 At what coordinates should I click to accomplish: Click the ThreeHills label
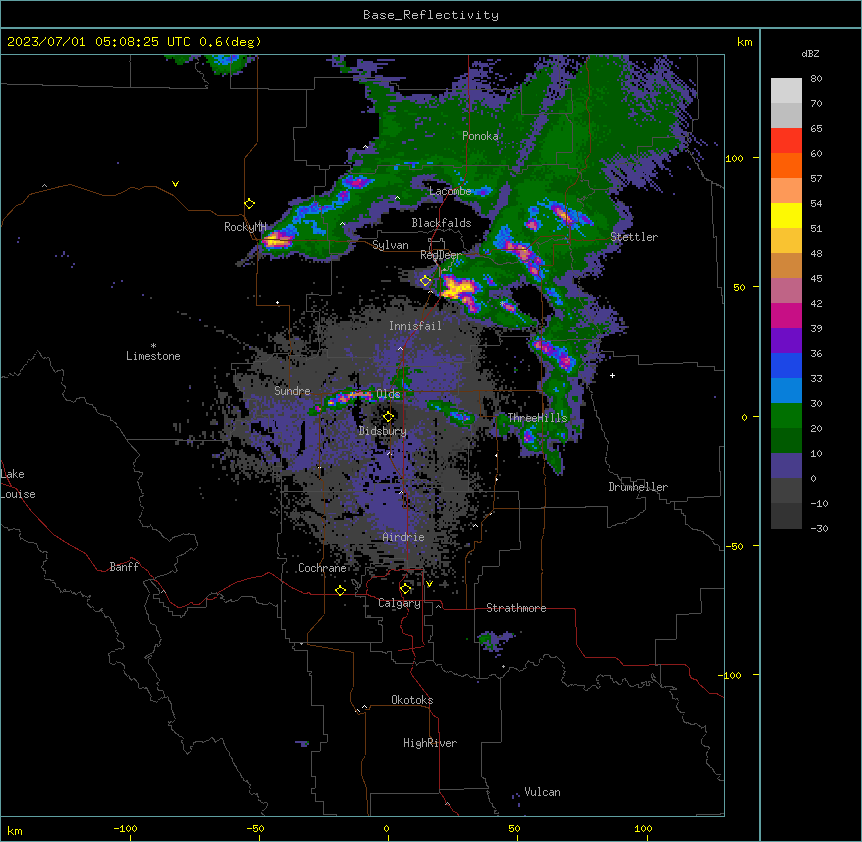(537, 418)
